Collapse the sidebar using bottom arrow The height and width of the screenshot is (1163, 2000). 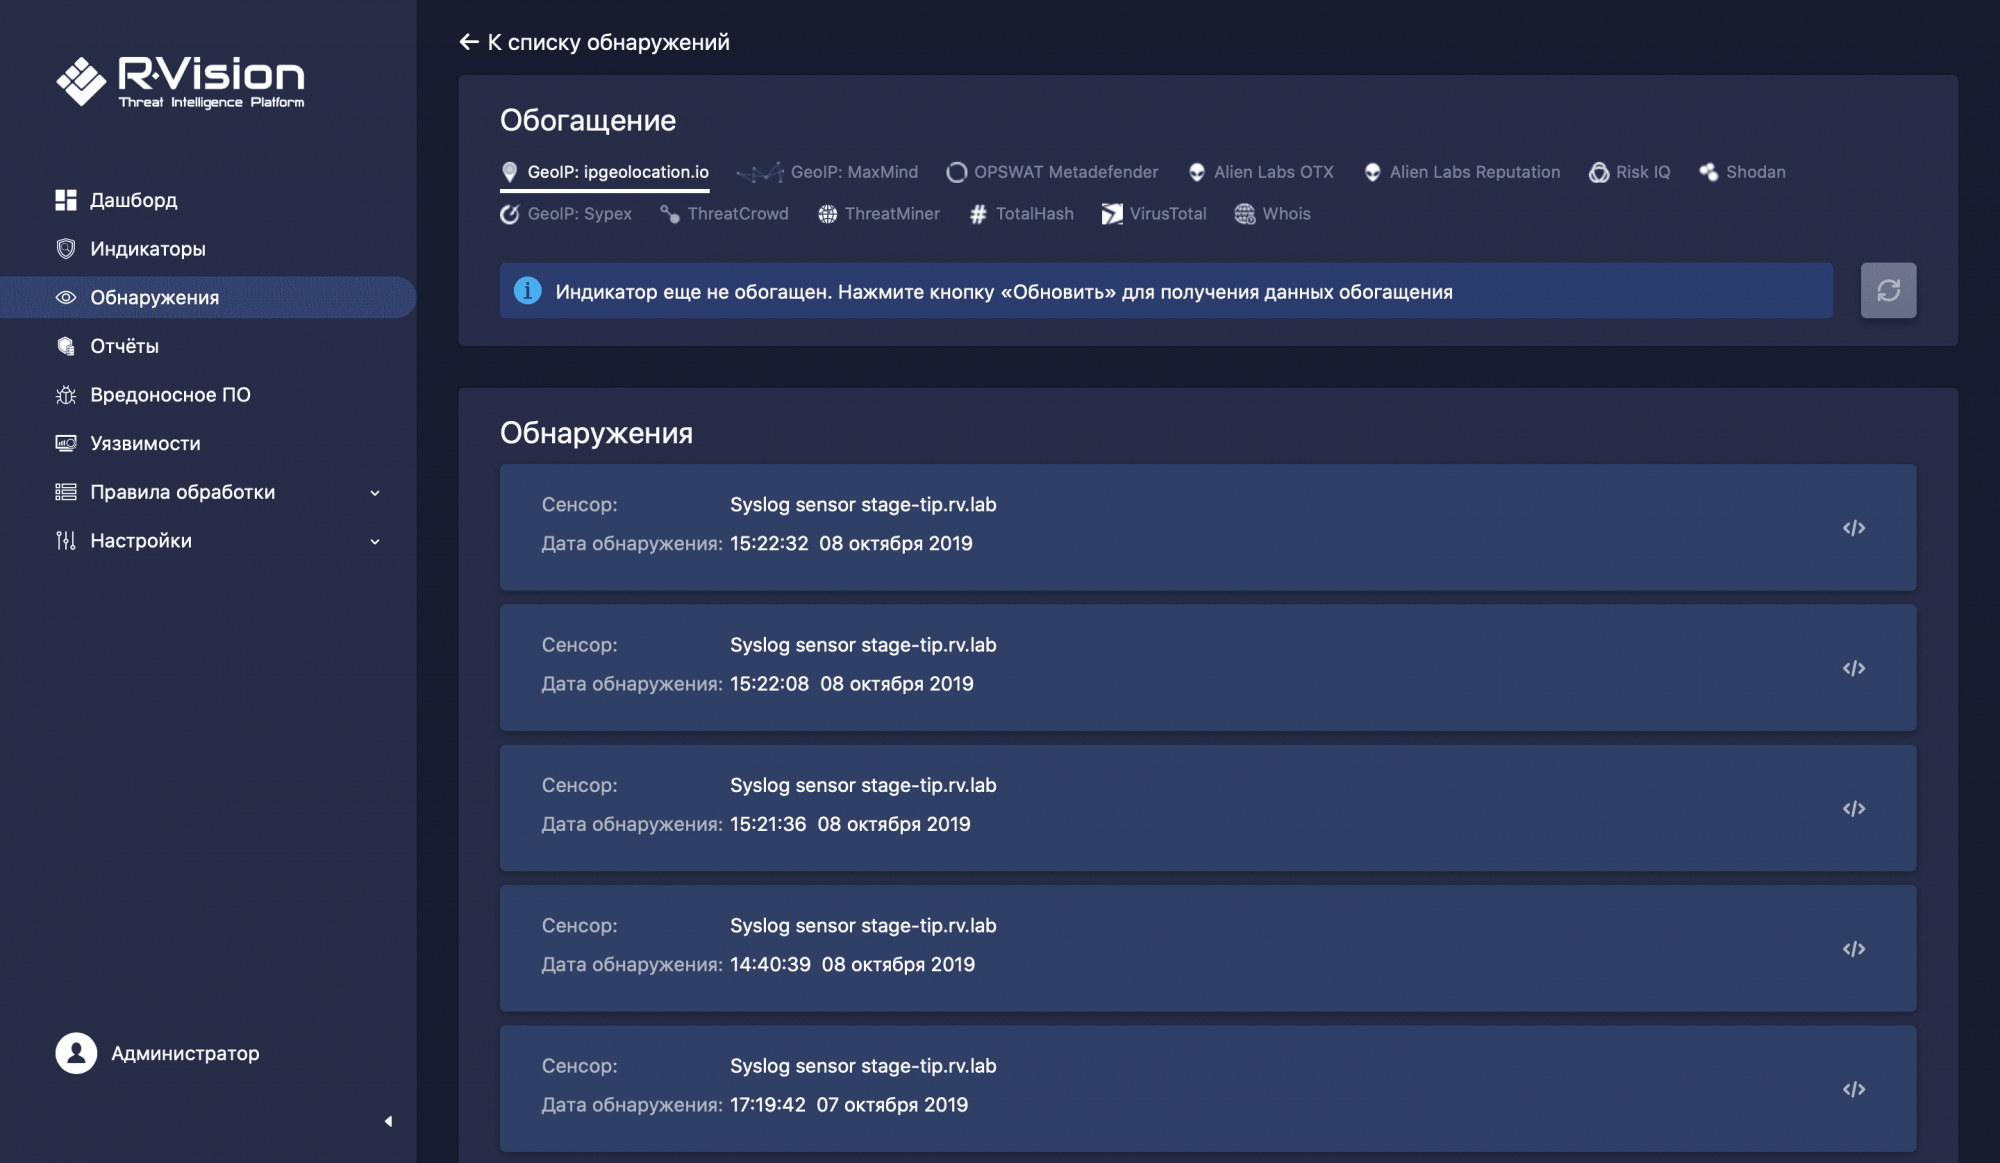point(388,1121)
